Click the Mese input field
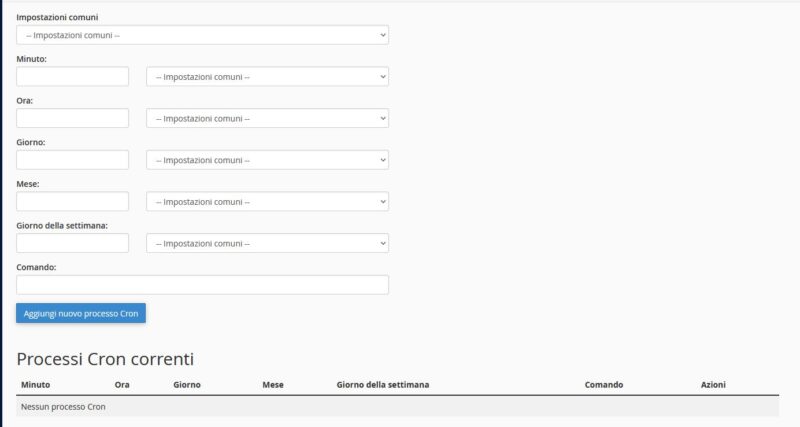Image resolution: width=800 pixels, height=427 pixels. [72, 202]
